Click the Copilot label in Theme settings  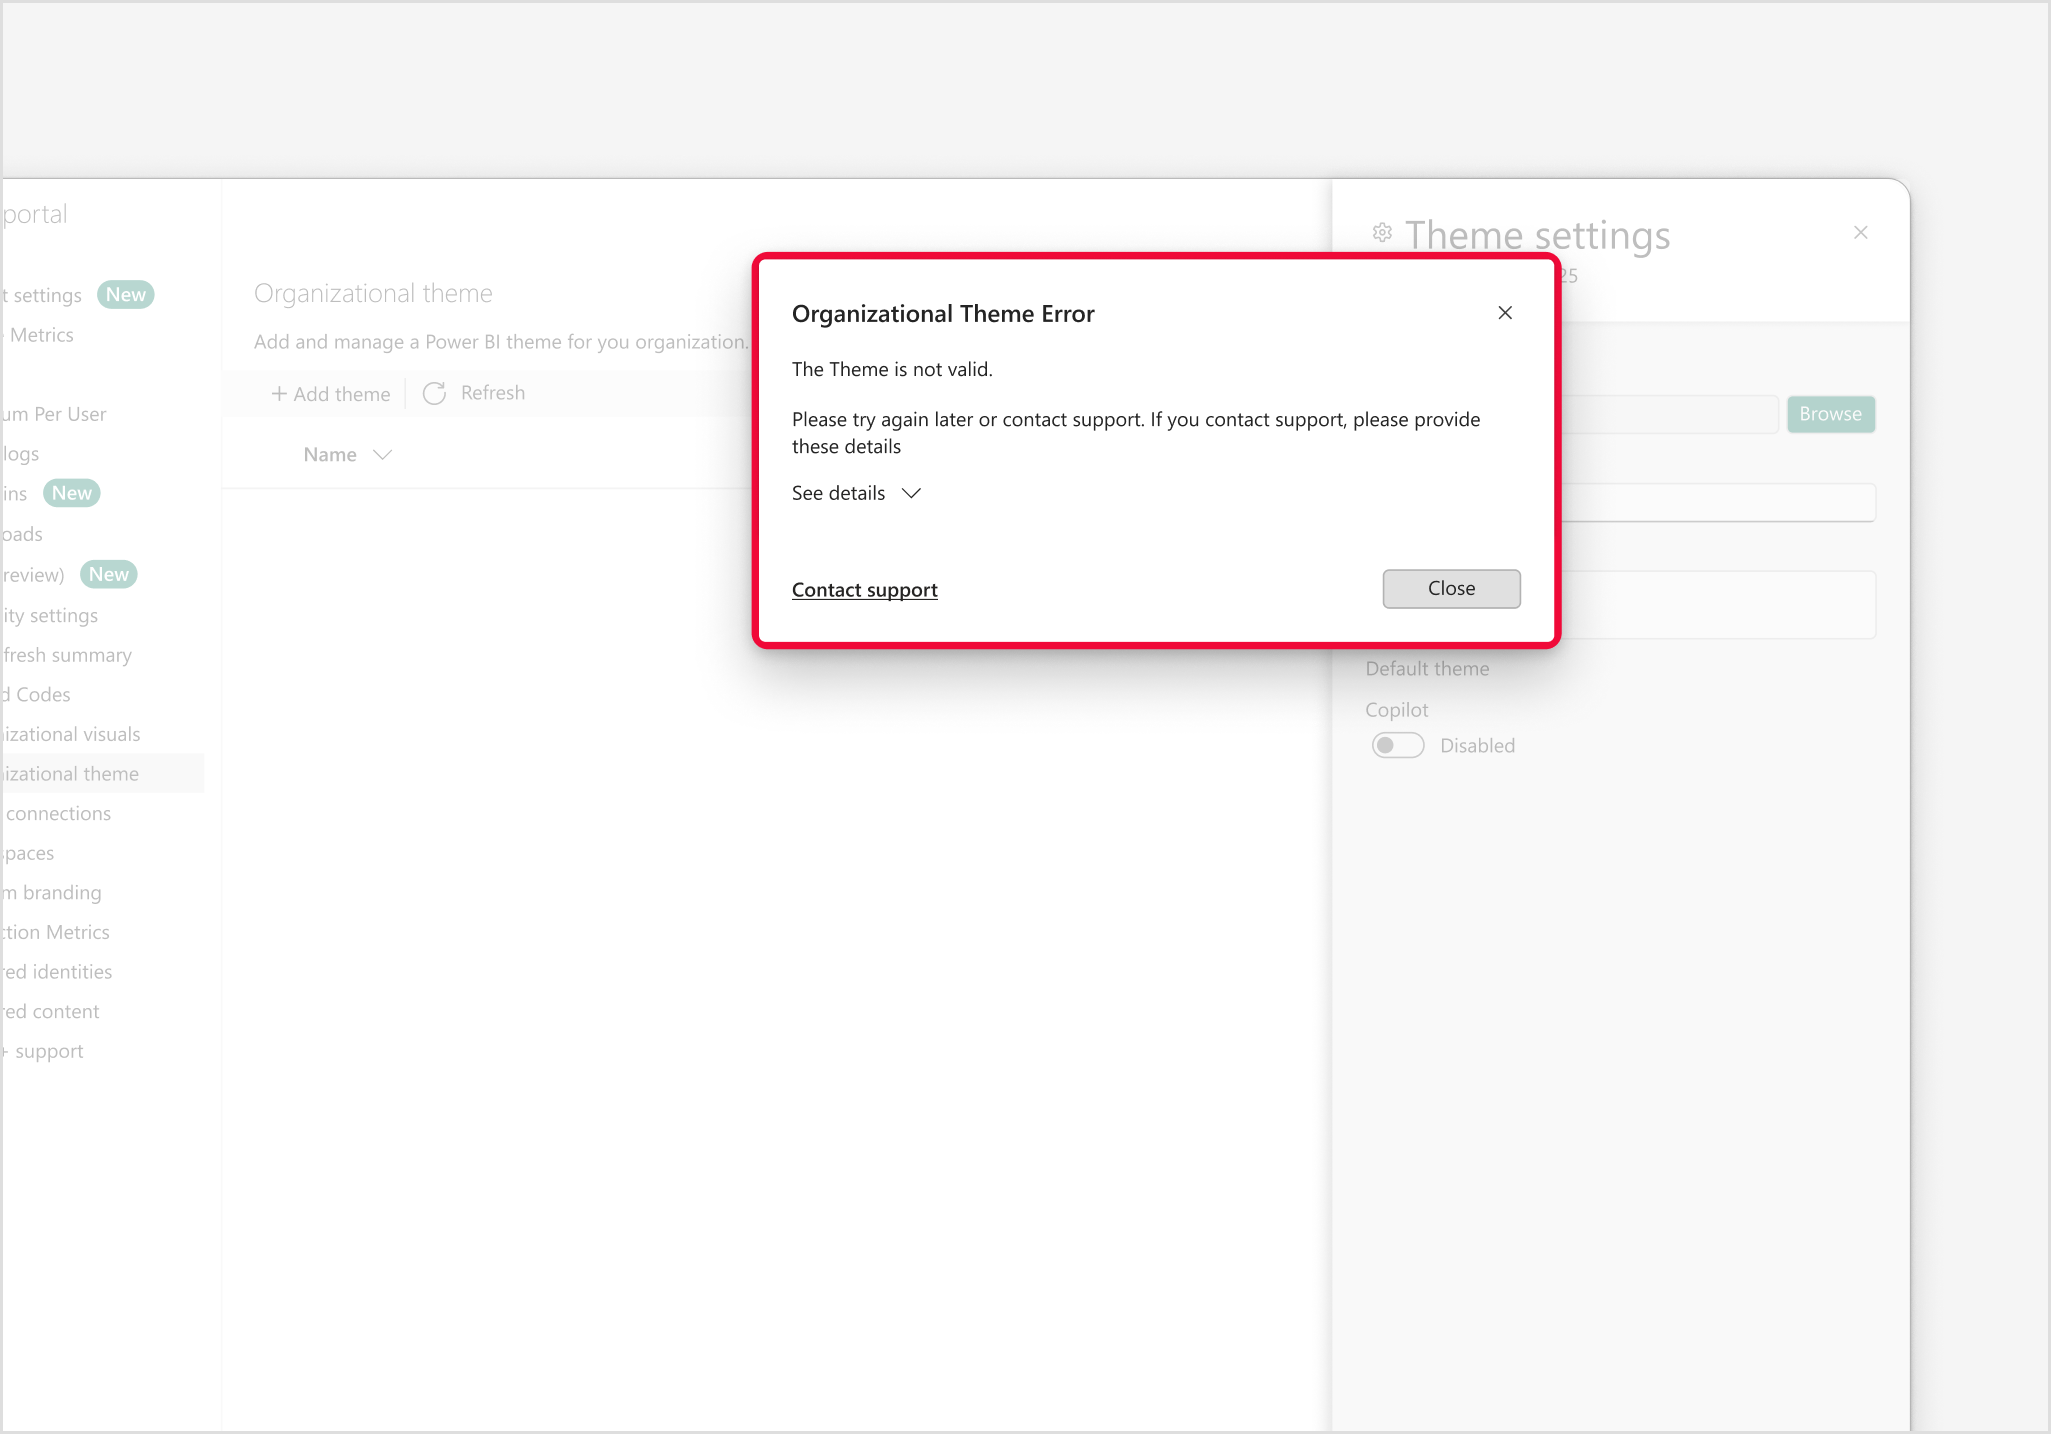(1396, 710)
